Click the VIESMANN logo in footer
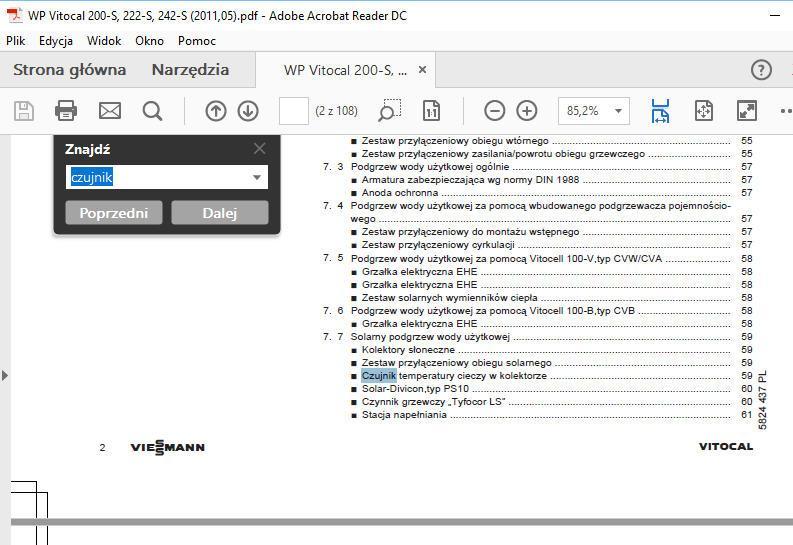Viewport: 793px width, 545px height. pyautogui.click(x=168, y=447)
